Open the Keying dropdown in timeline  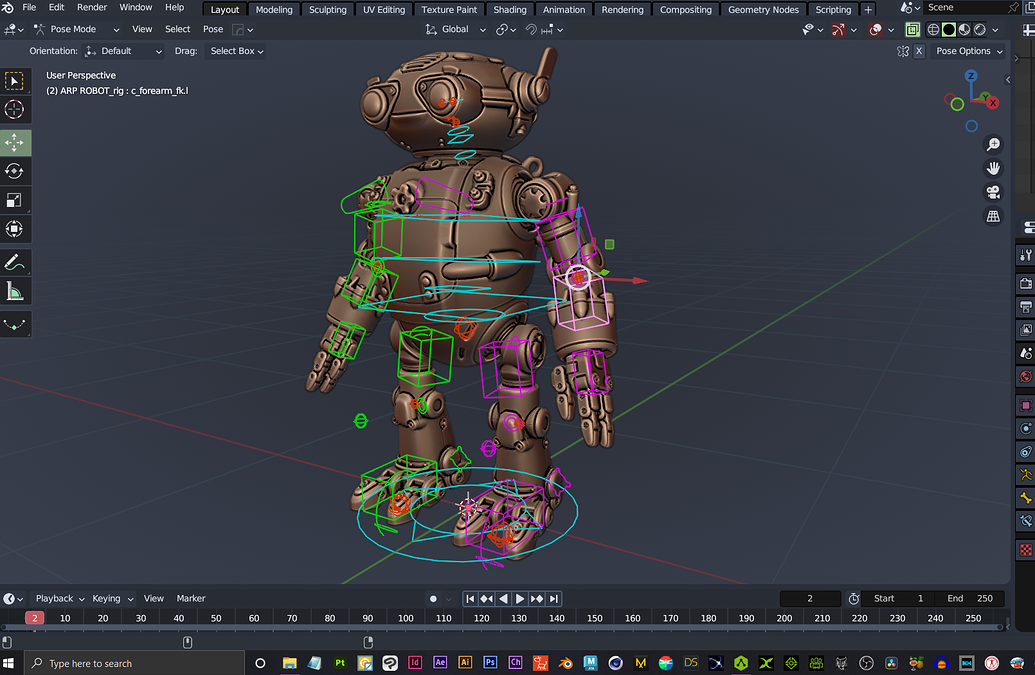pyautogui.click(x=112, y=598)
